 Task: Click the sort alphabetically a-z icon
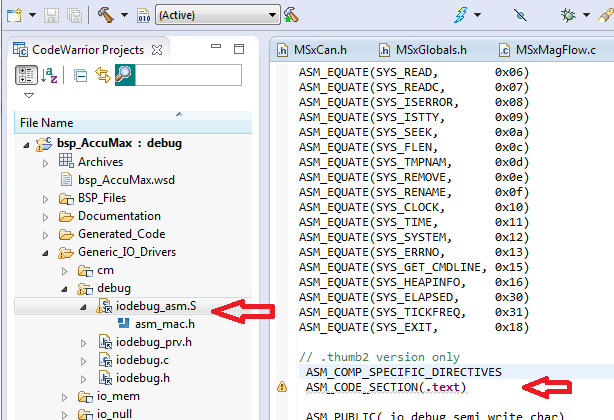pyautogui.click(x=49, y=75)
